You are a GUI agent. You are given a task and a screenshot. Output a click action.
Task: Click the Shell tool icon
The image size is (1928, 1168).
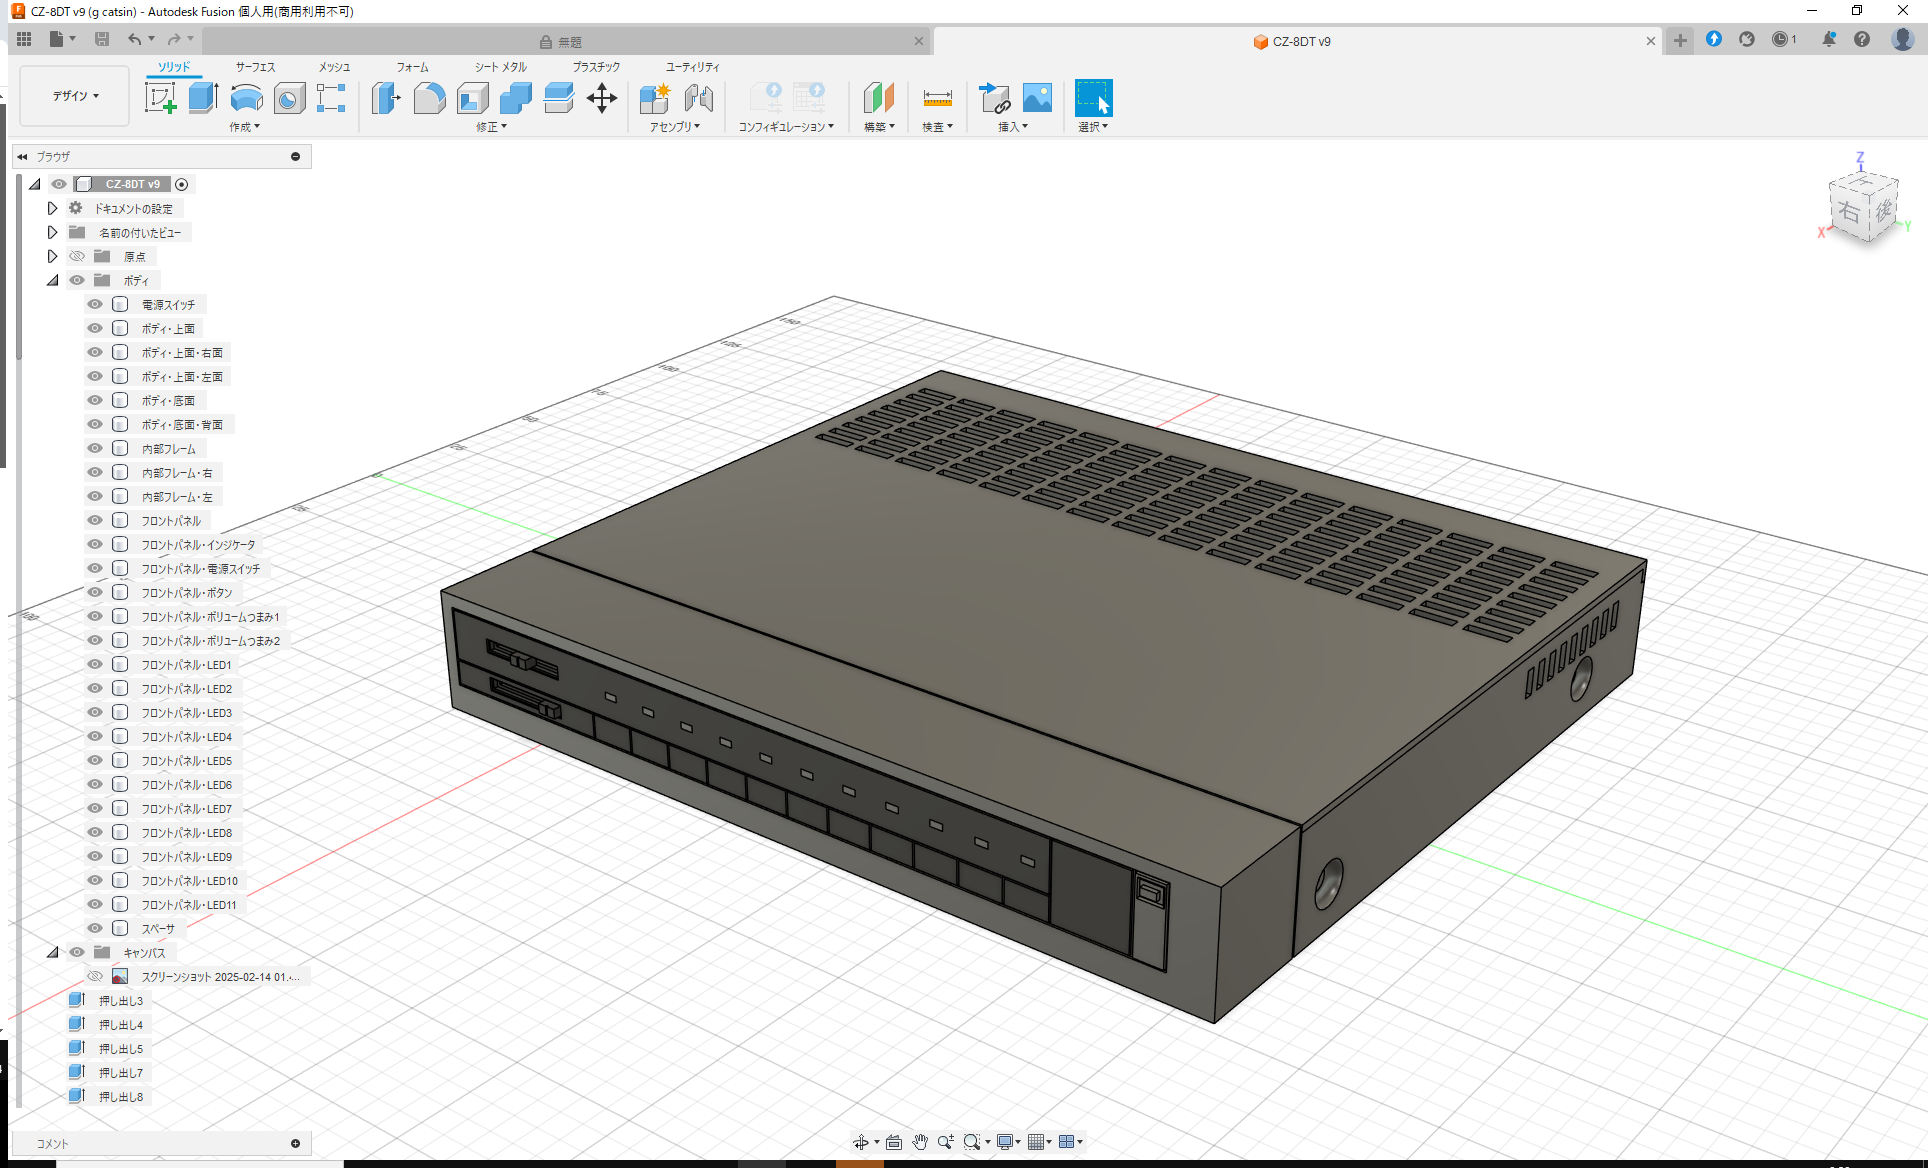click(472, 98)
